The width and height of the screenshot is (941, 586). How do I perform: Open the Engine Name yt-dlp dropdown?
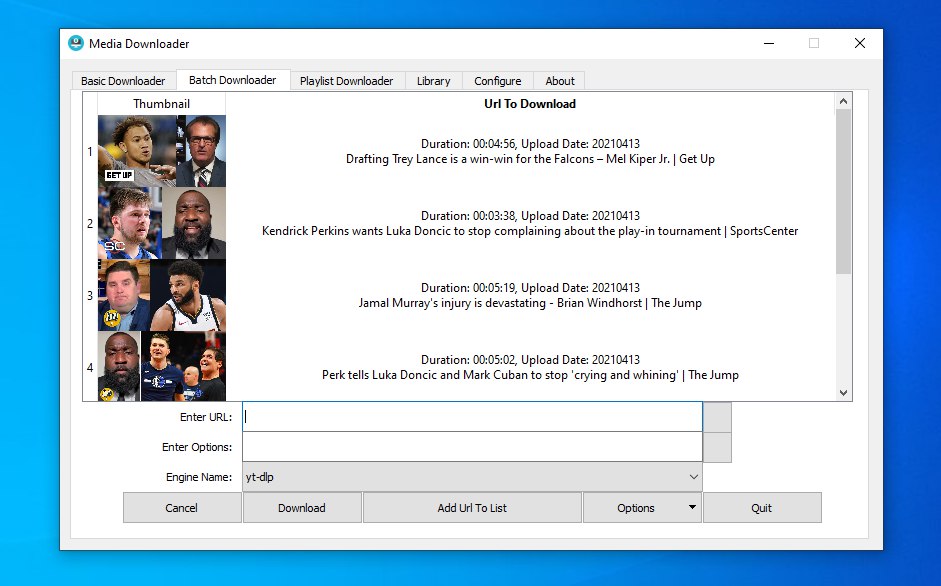click(472, 477)
